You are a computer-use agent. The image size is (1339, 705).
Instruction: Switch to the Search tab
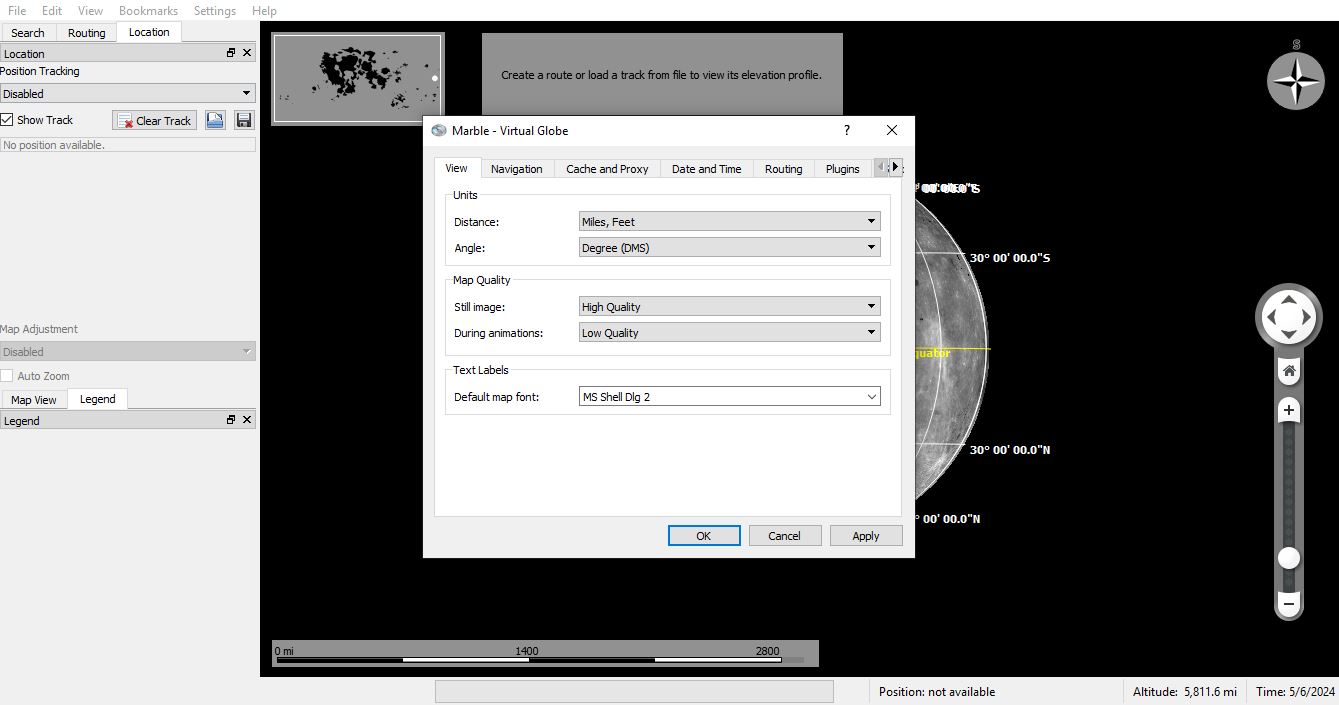[28, 33]
